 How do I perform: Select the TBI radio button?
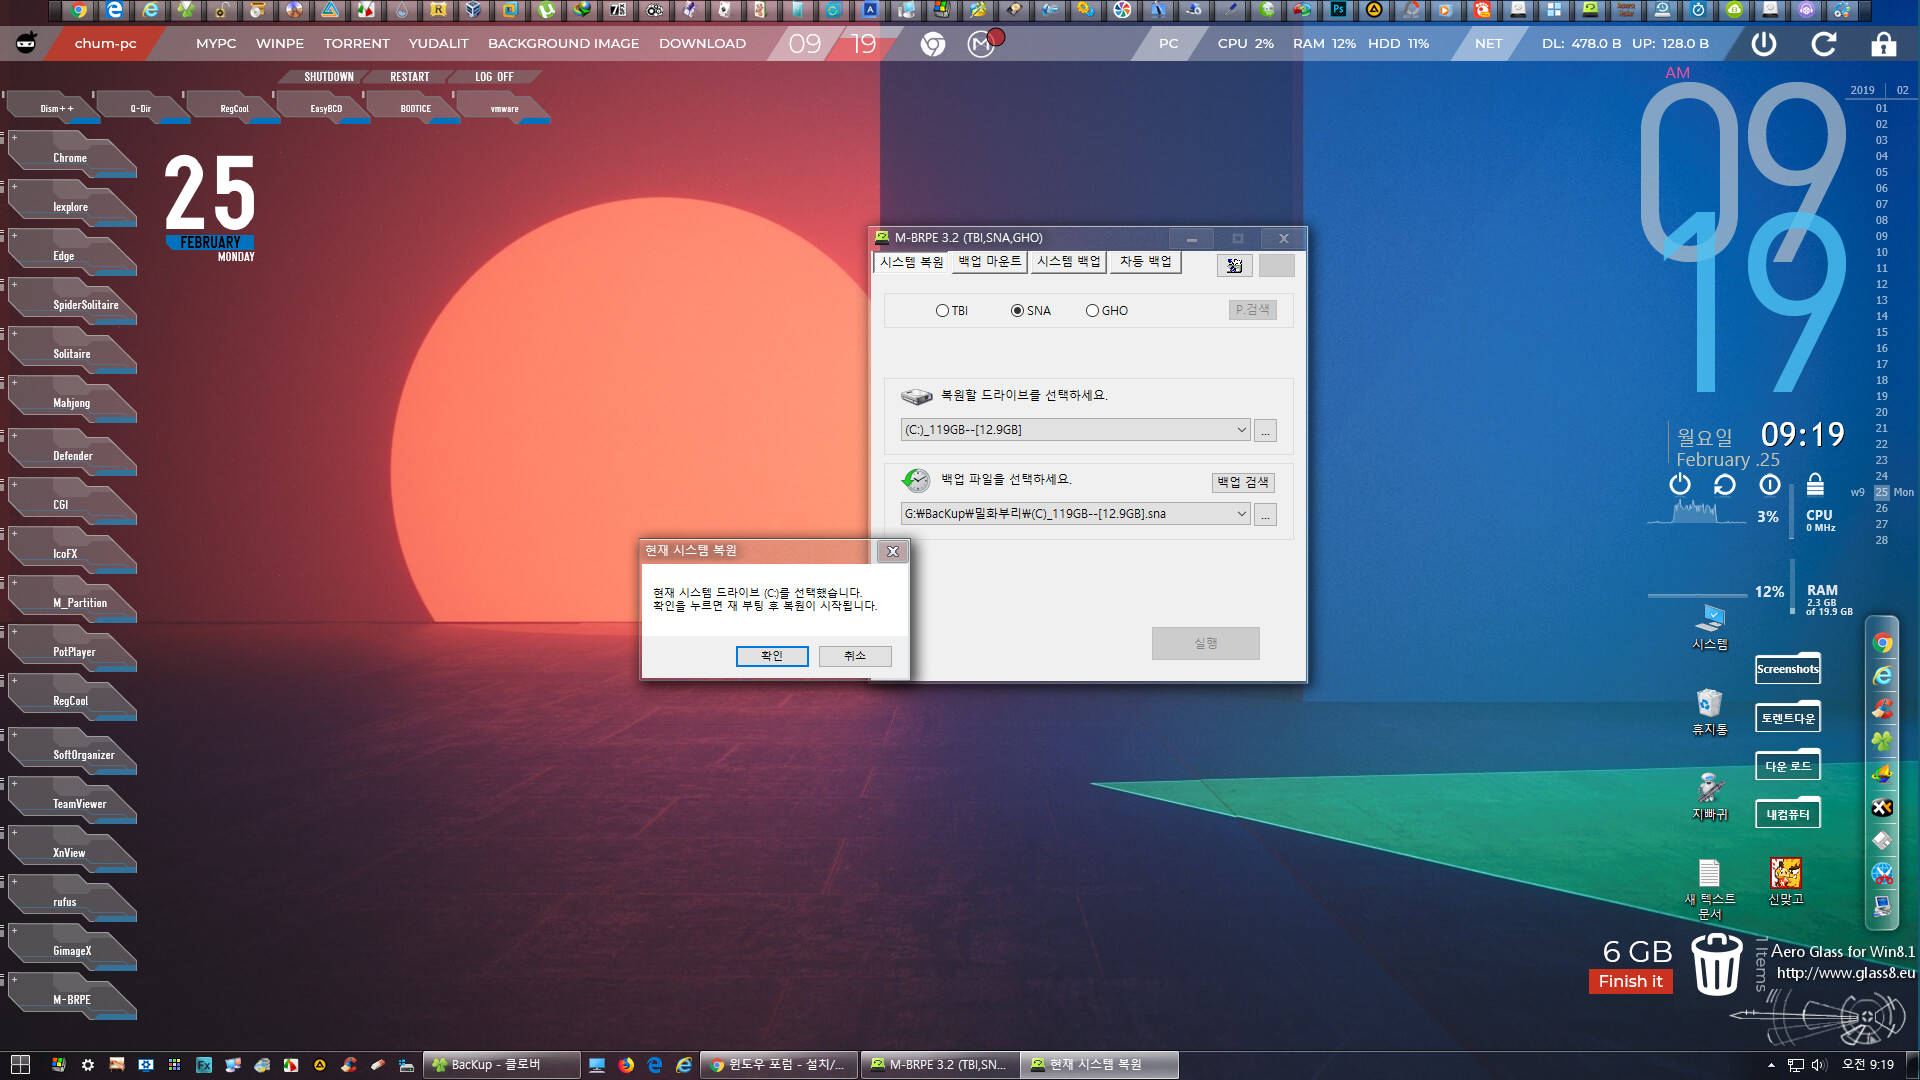940,310
